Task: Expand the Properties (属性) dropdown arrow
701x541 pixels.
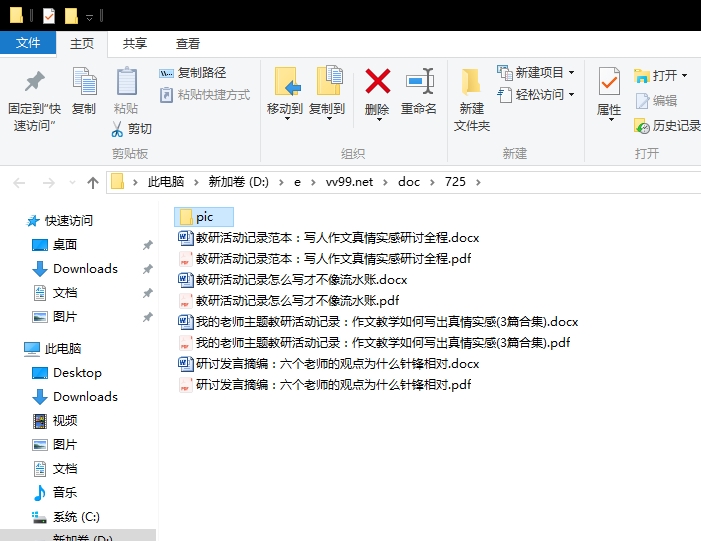Action: pyautogui.click(x=610, y=119)
